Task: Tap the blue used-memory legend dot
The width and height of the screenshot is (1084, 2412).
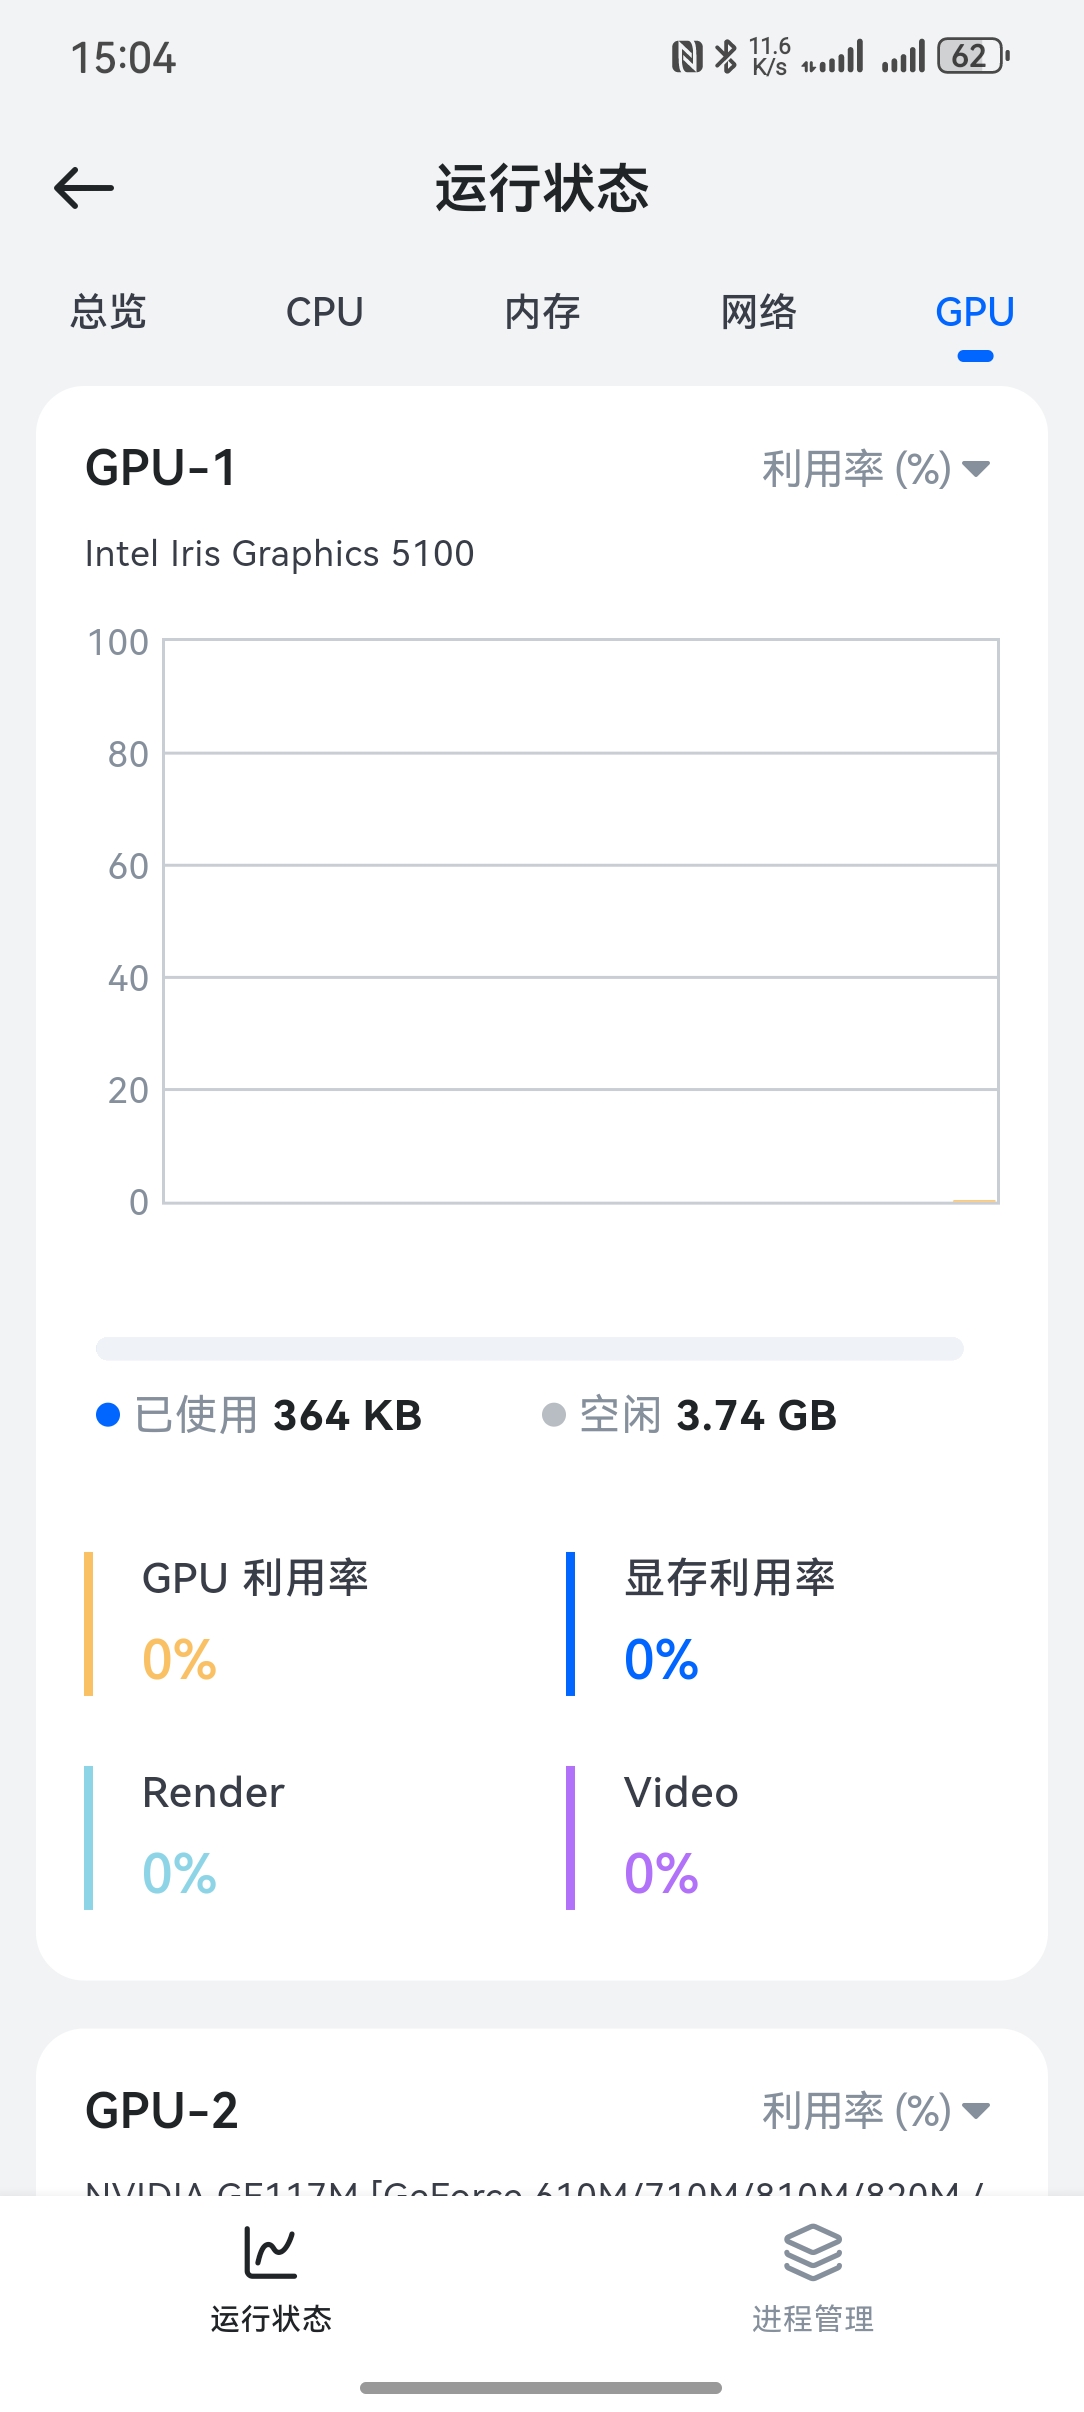Action: click(x=108, y=1415)
